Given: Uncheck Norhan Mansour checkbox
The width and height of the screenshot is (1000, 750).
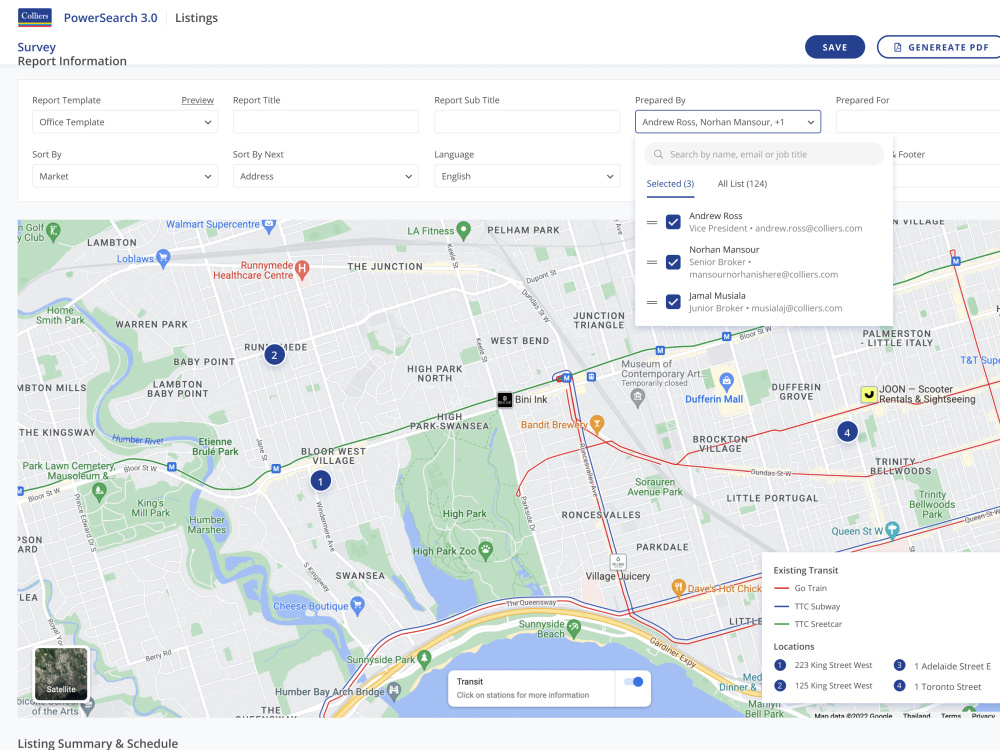Looking at the screenshot, I should pos(673,262).
